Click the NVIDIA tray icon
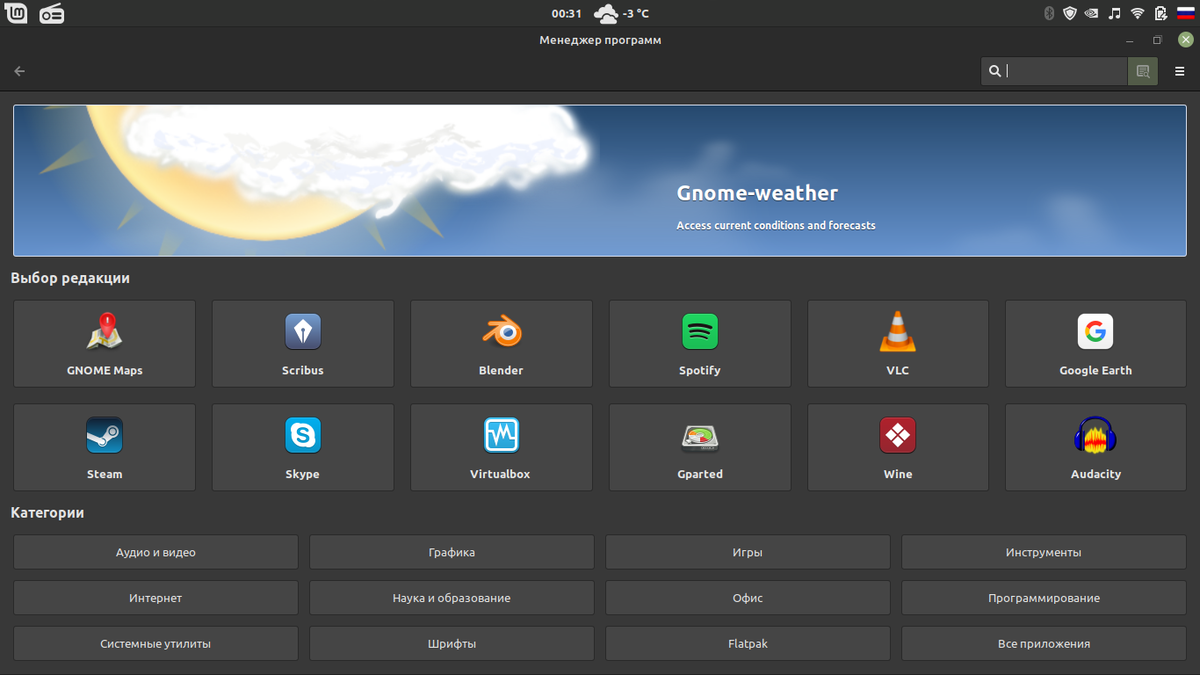This screenshot has height=675, width=1200. [1092, 13]
